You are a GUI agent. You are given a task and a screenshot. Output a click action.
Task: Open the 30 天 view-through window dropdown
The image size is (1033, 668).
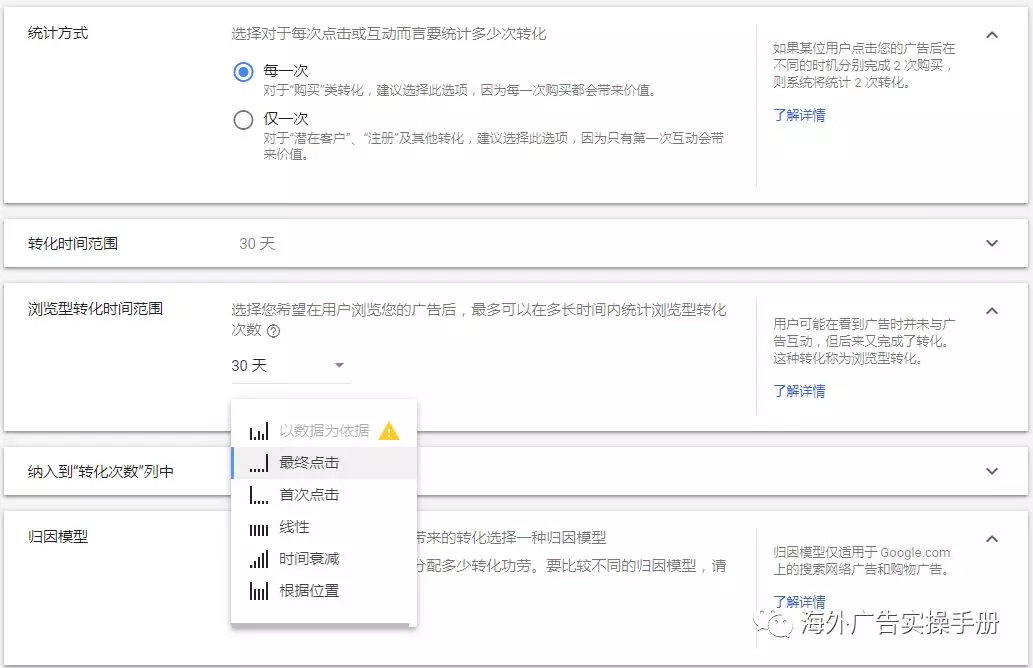[290, 366]
